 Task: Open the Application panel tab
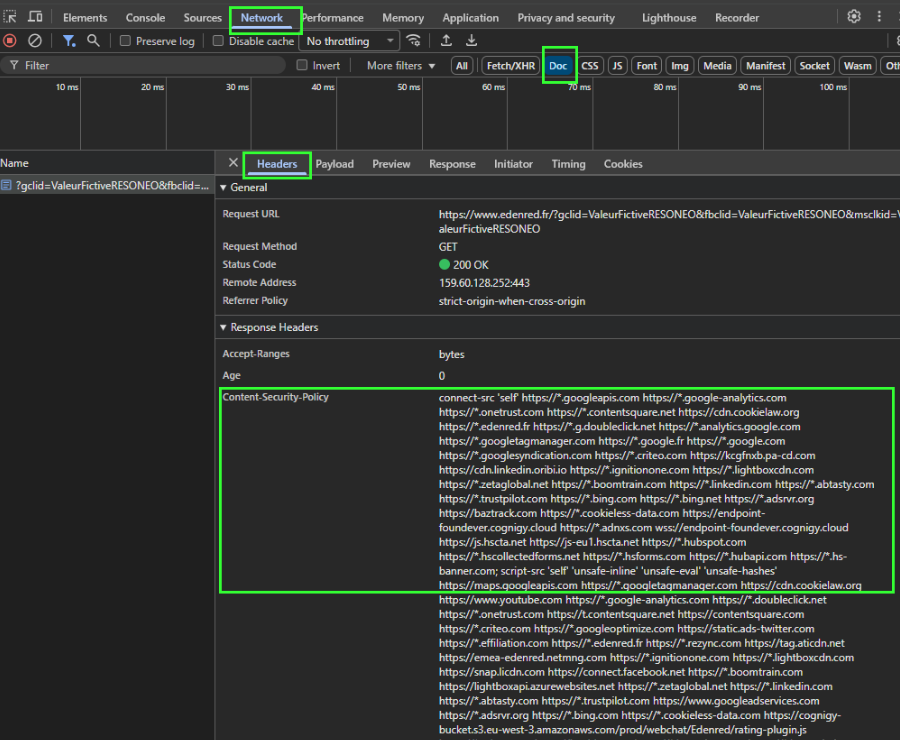[x=470, y=18]
